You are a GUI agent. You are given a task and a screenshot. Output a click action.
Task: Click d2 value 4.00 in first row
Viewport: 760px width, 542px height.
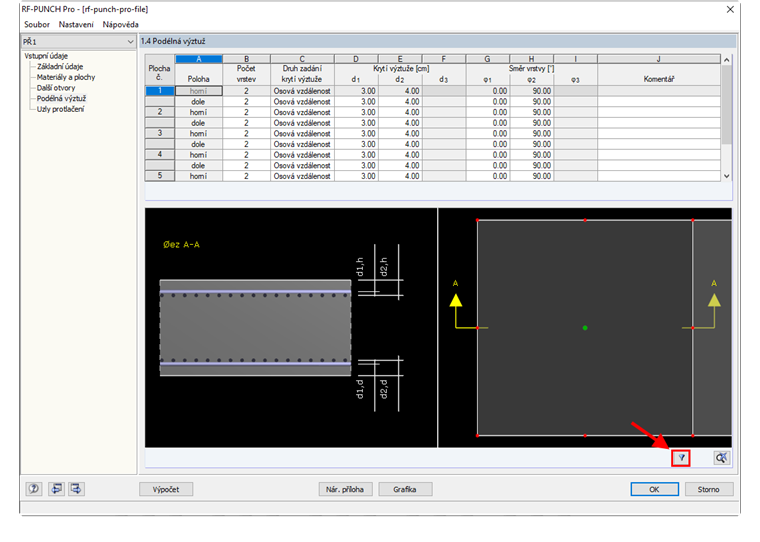point(400,91)
